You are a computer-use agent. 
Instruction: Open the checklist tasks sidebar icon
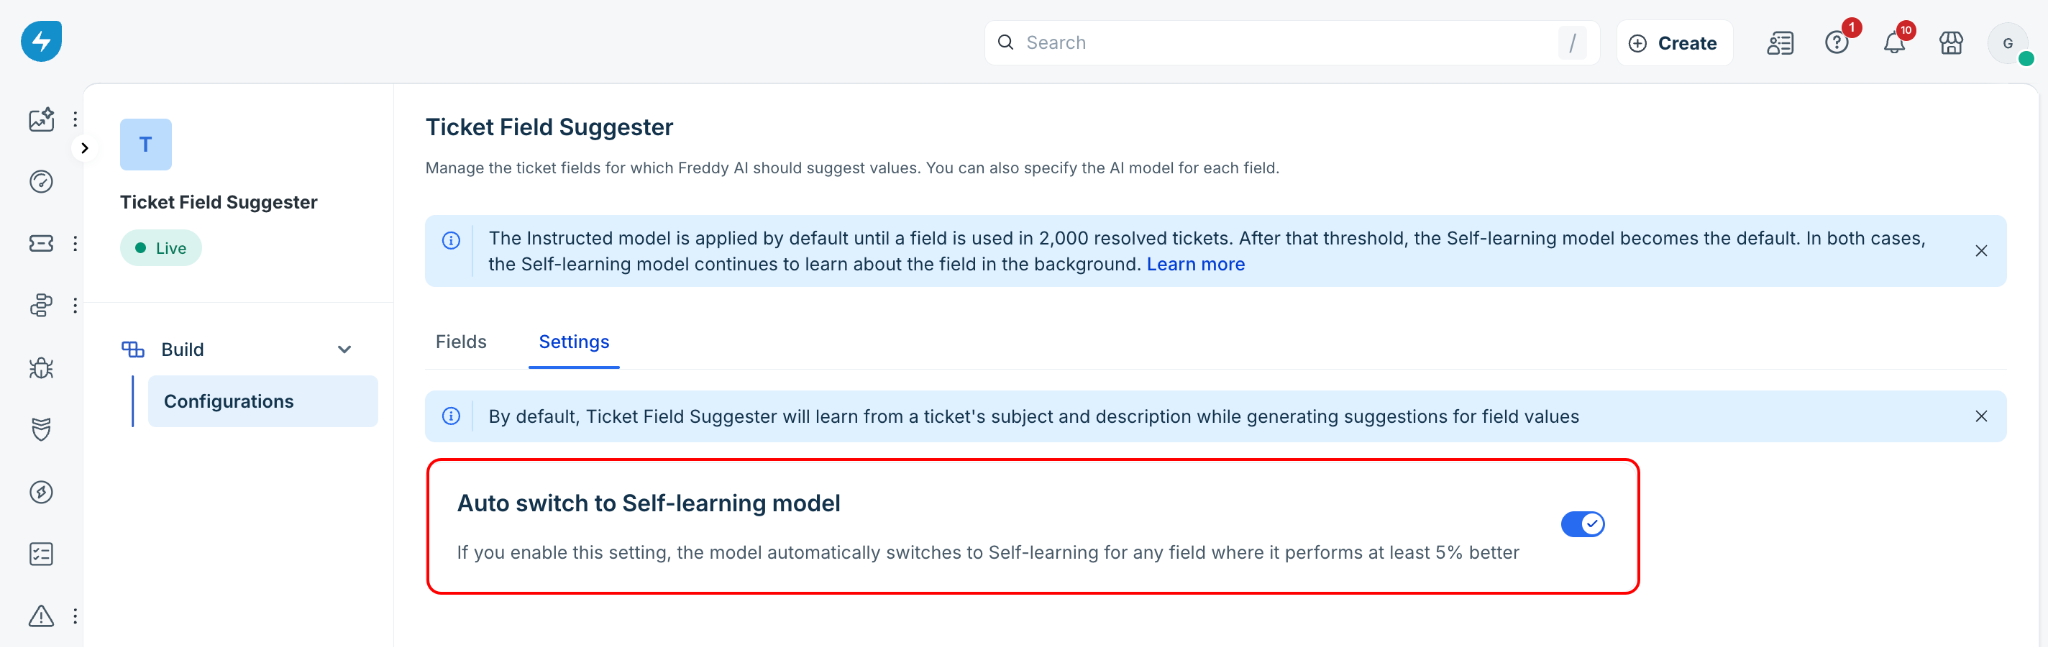41,554
